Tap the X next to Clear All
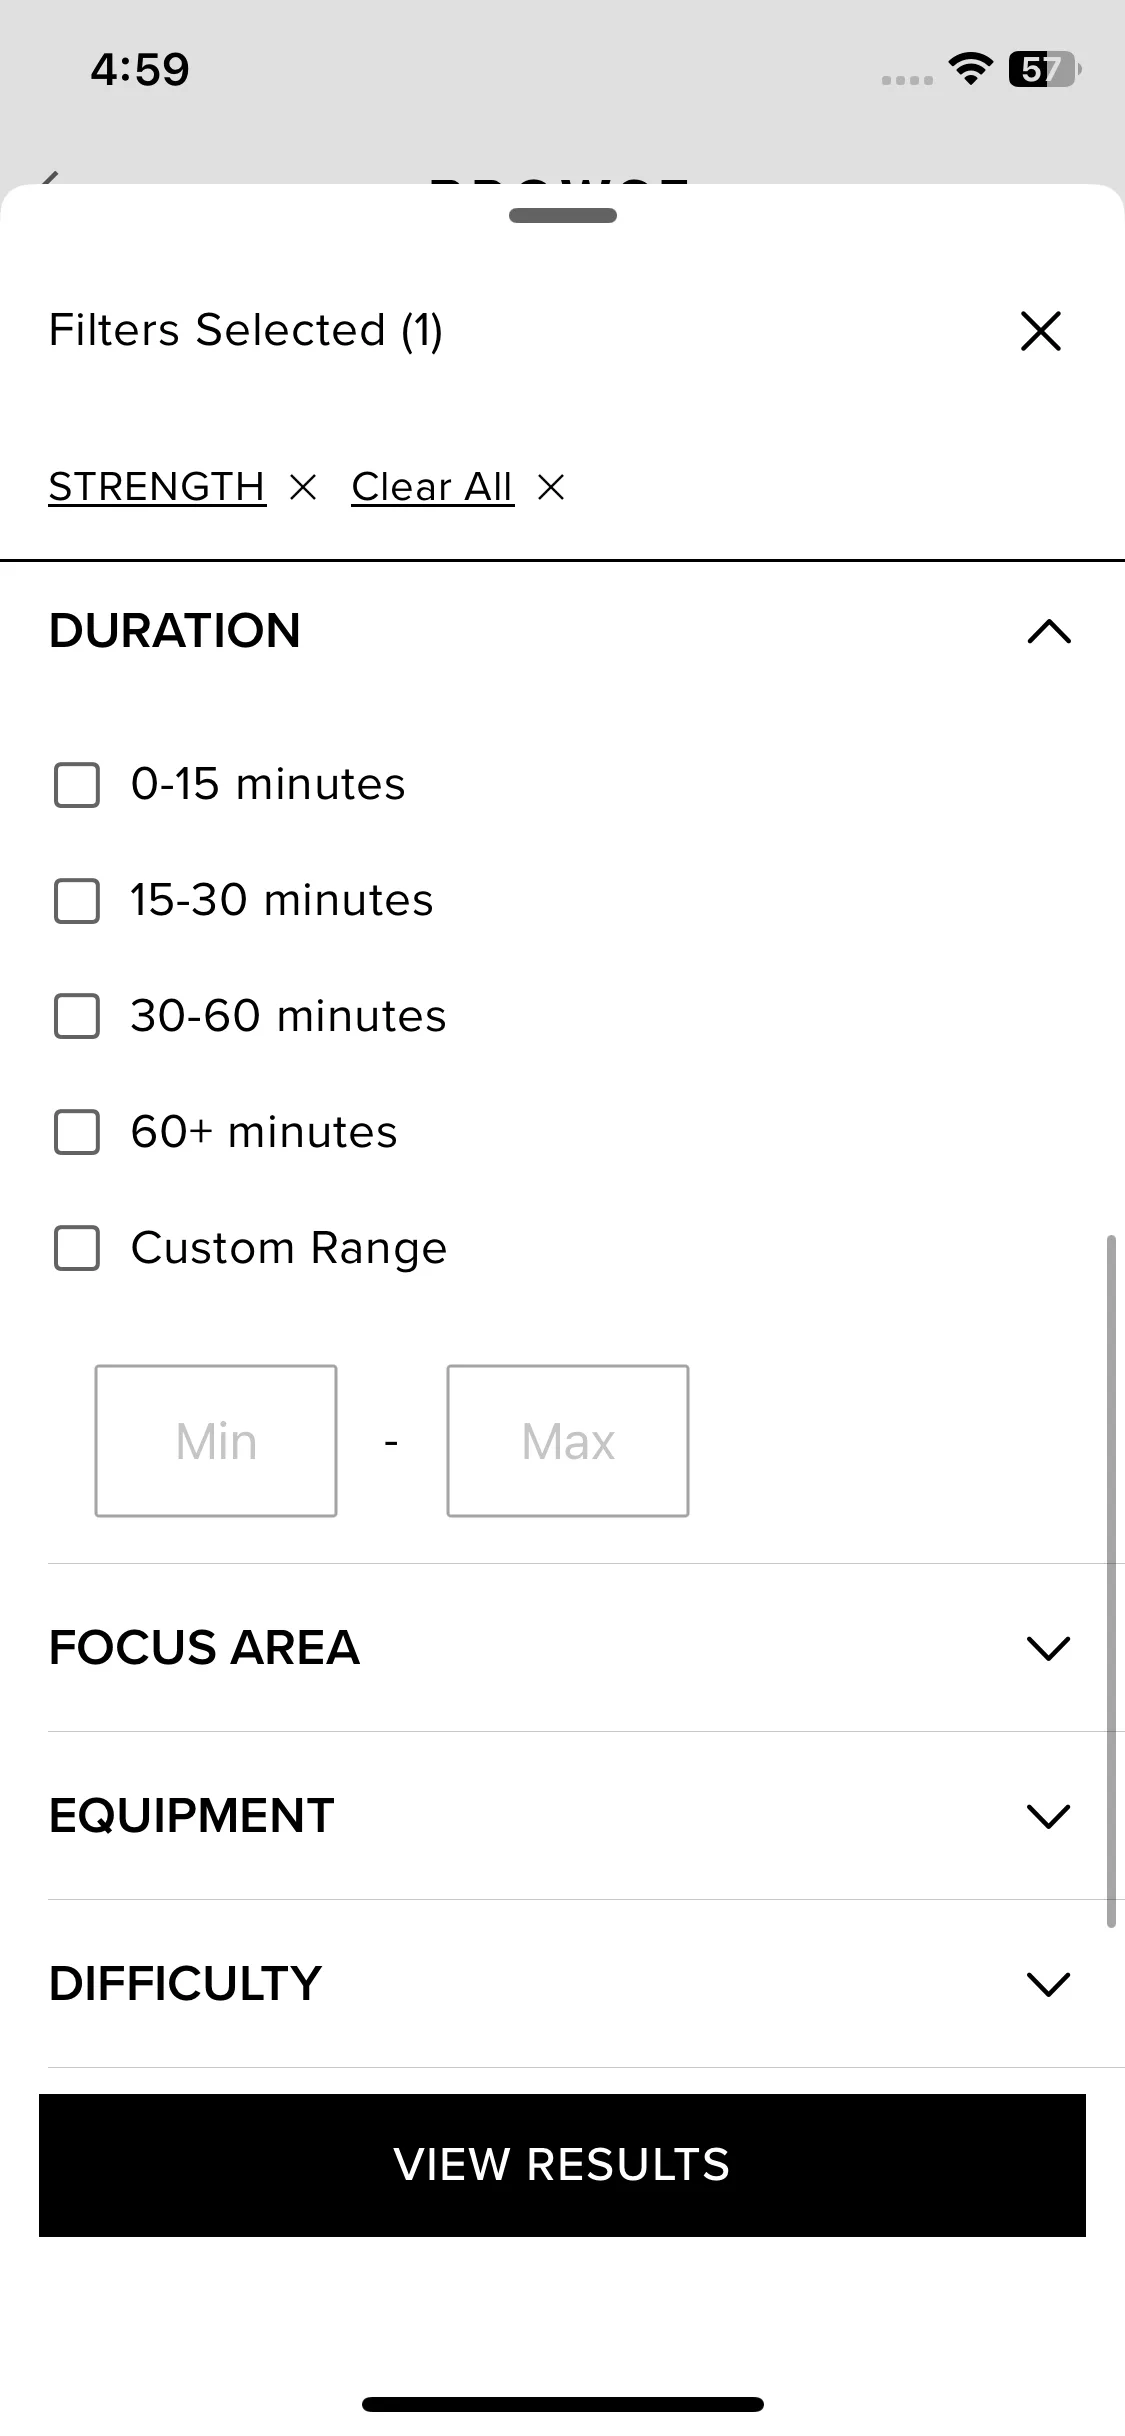The height and width of the screenshot is (2436, 1125). [x=551, y=488]
